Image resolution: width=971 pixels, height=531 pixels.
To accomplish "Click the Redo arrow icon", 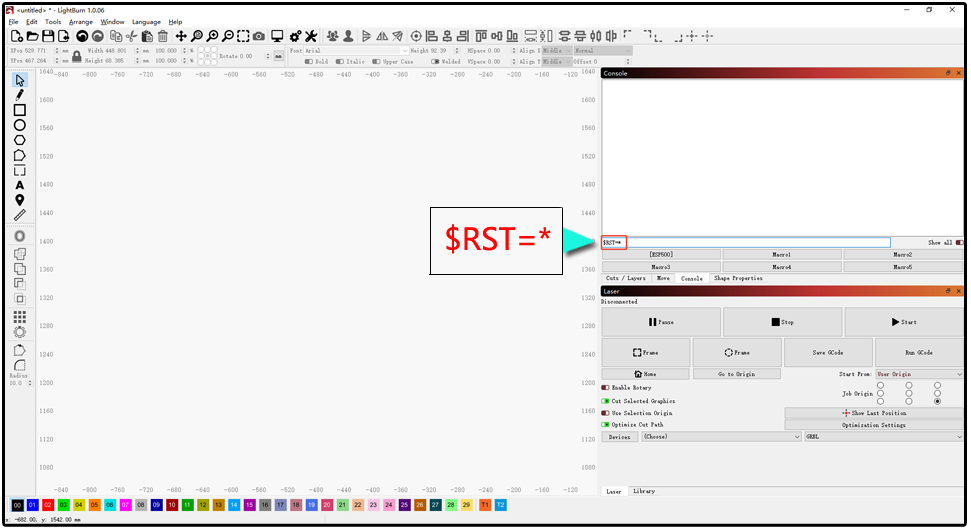I will [x=97, y=37].
